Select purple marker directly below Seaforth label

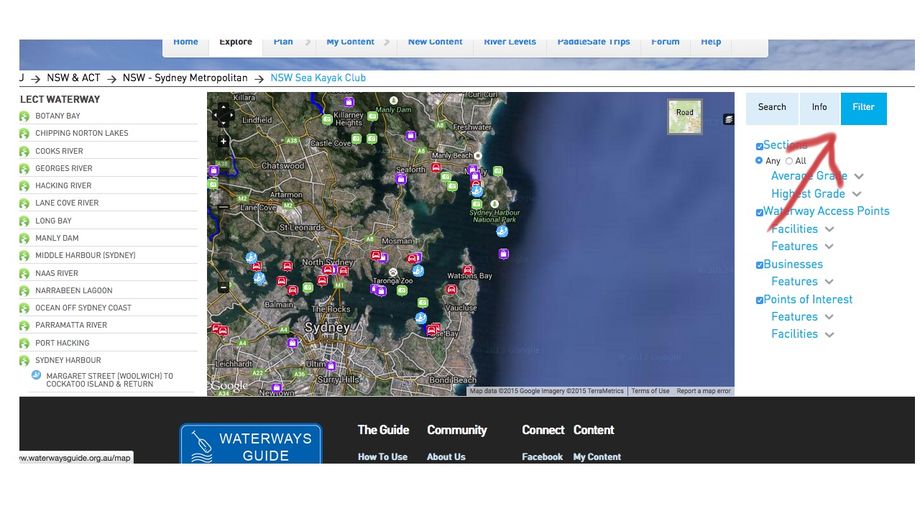coord(401,179)
